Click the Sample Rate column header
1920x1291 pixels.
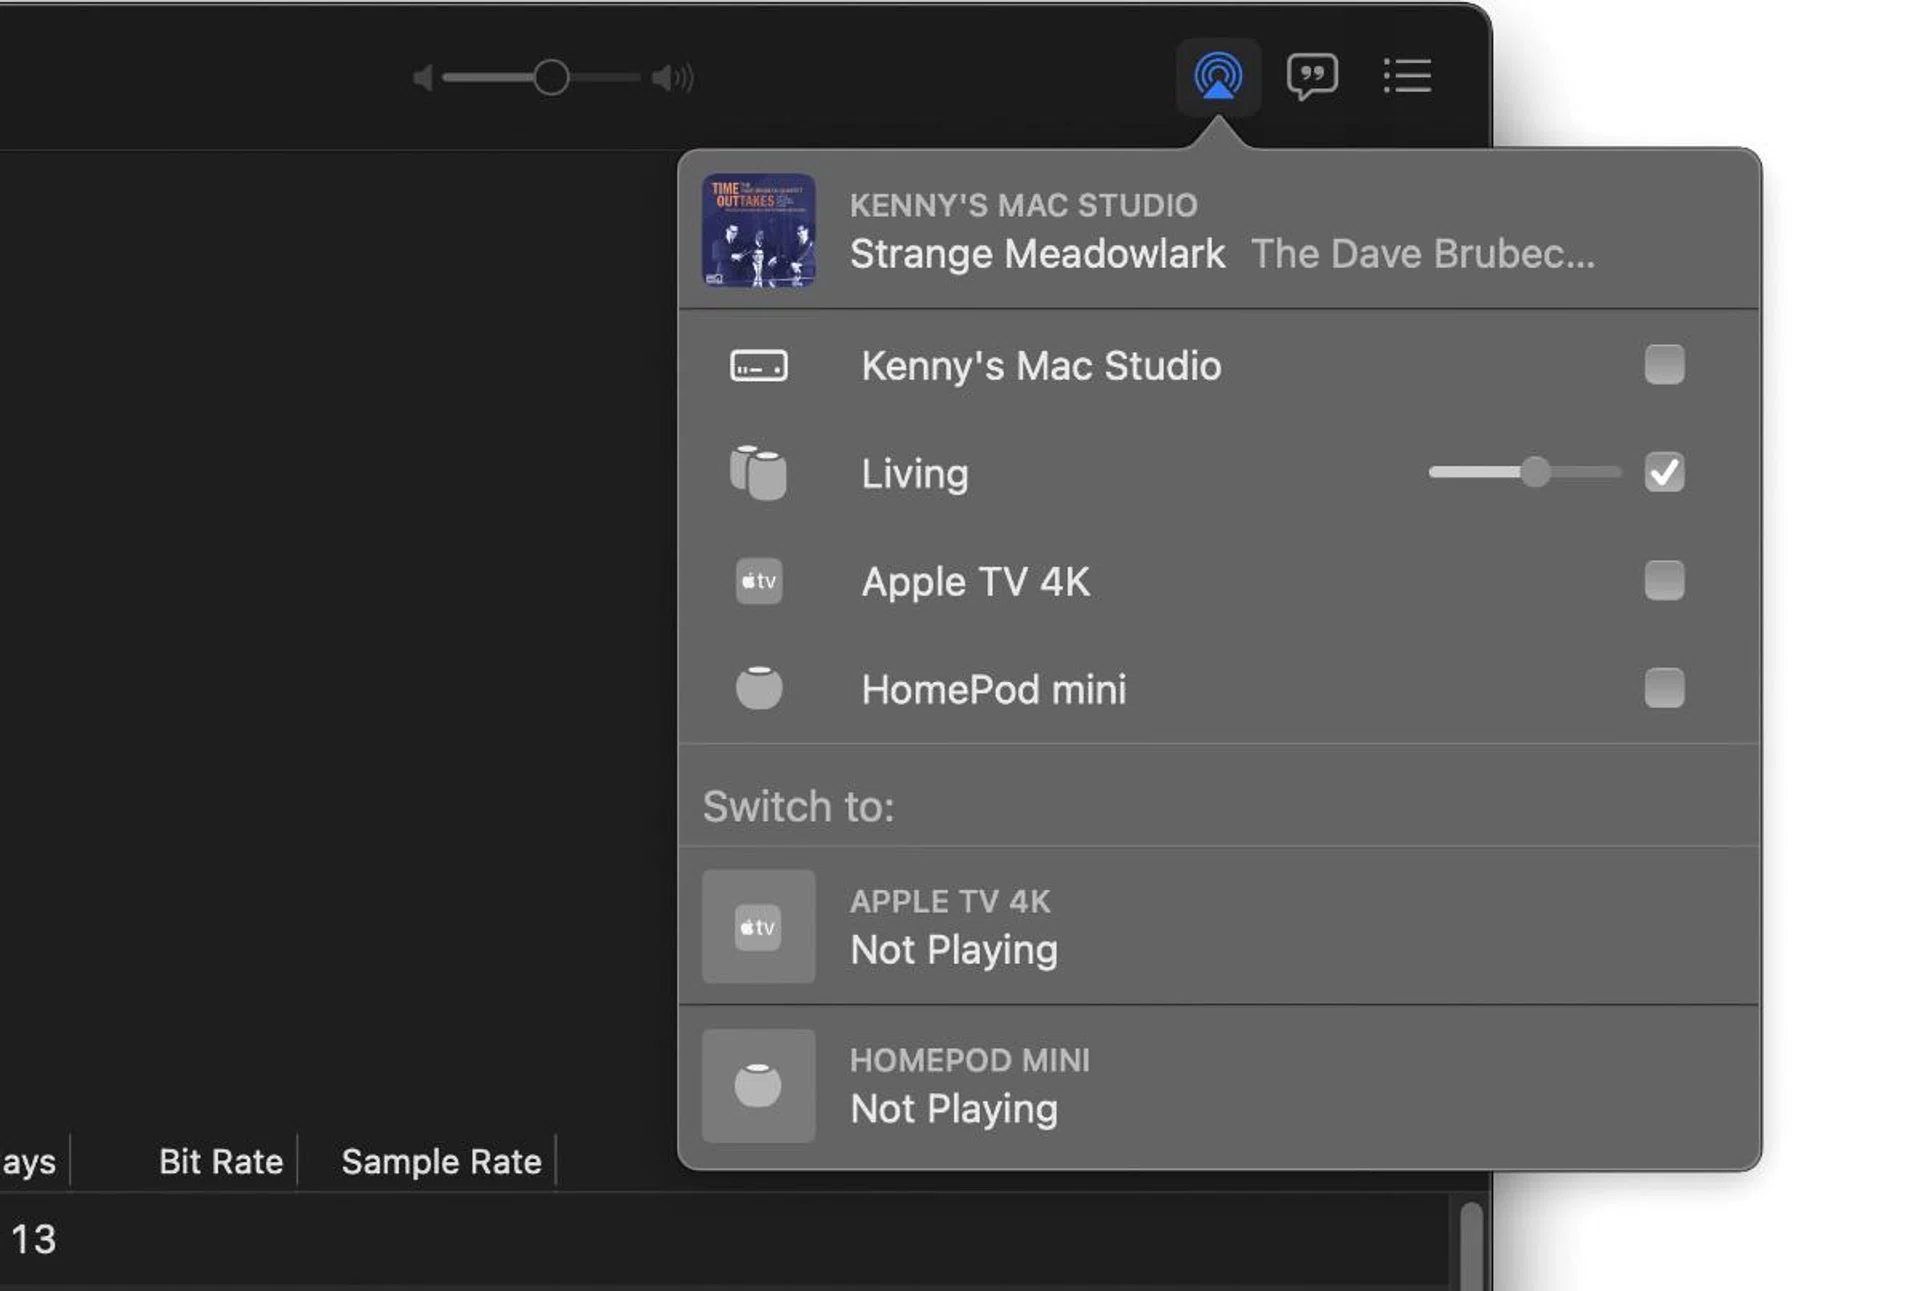pyautogui.click(x=441, y=1161)
